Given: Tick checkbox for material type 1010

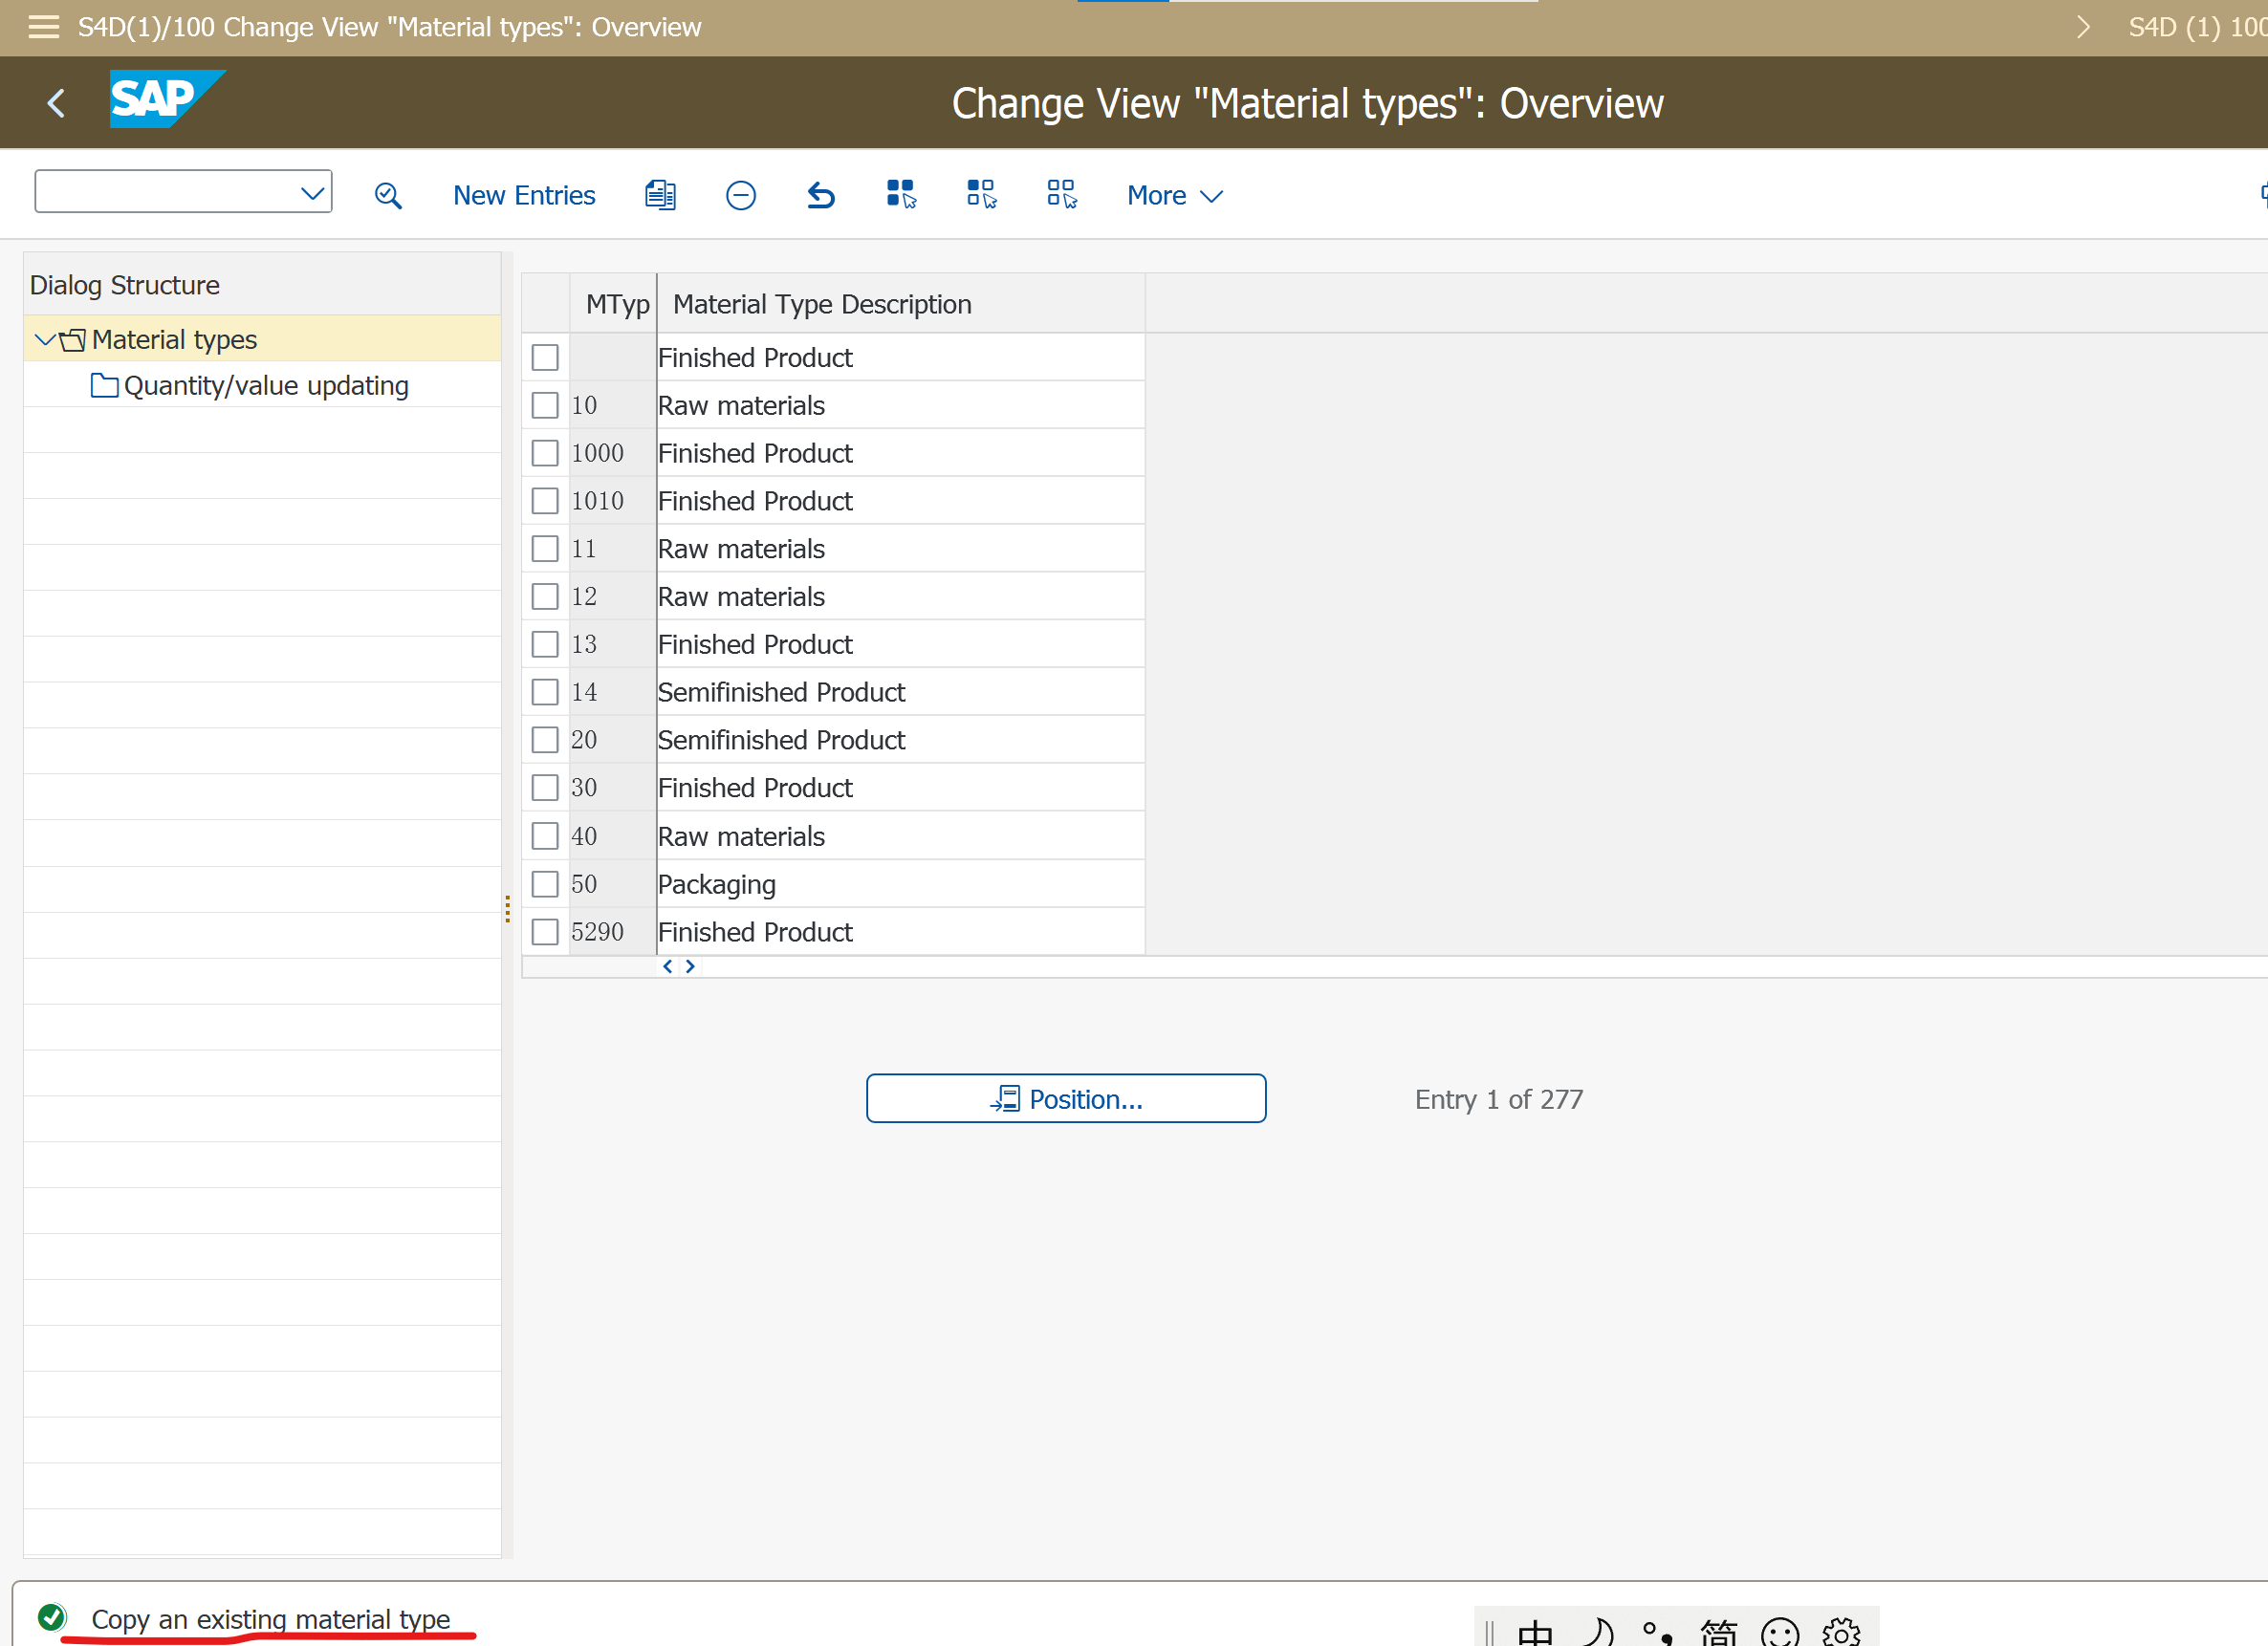Looking at the screenshot, I should (x=545, y=501).
